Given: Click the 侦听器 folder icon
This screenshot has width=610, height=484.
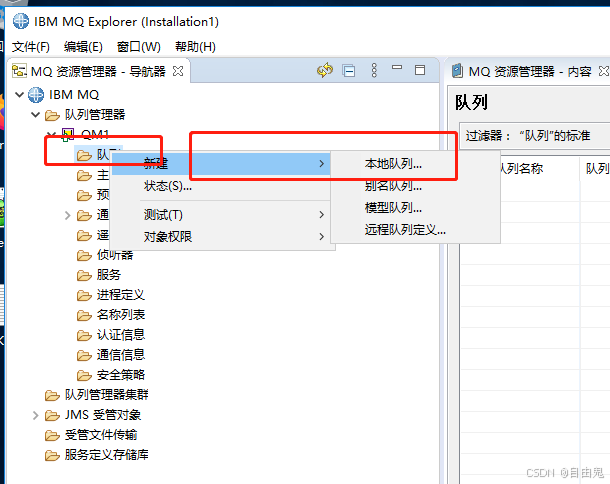Looking at the screenshot, I should (x=84, y=255).
